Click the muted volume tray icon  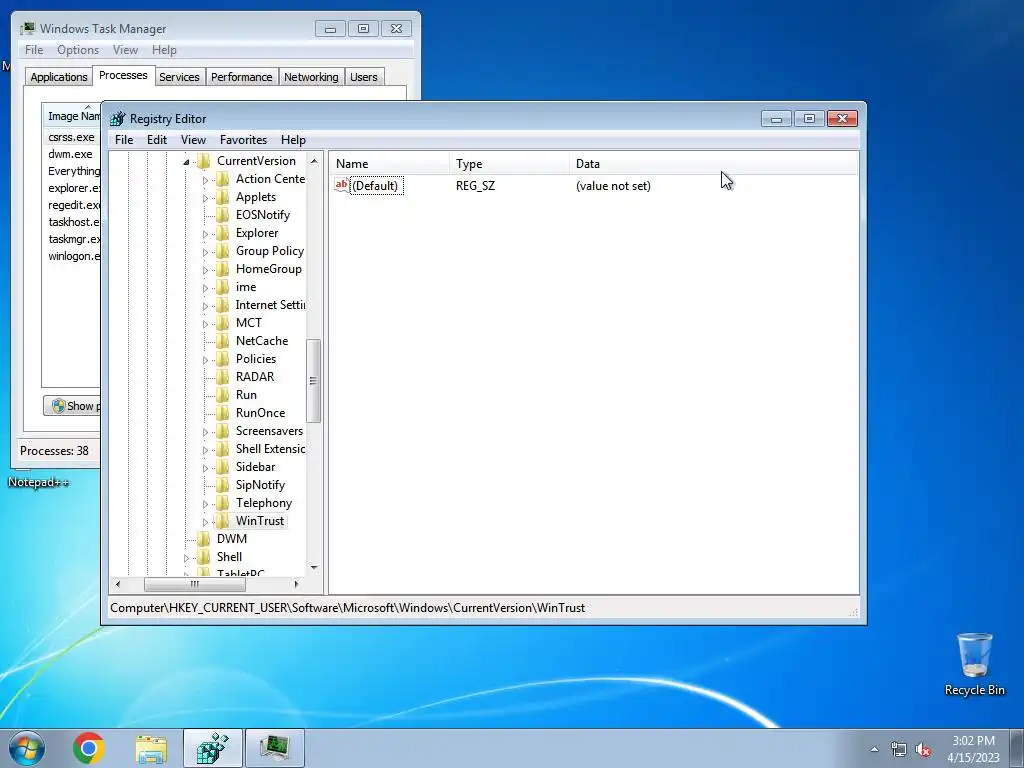click(x=923, y=749)
